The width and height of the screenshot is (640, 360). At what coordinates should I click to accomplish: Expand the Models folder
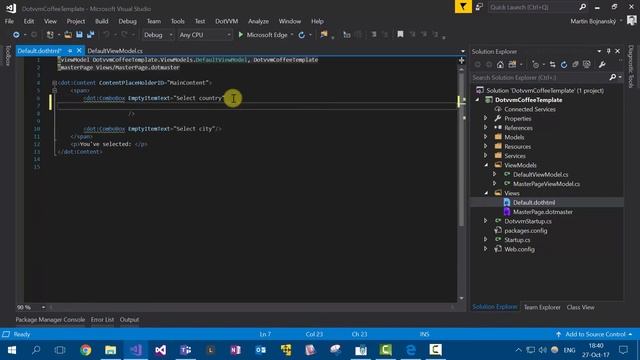(486, 137)
